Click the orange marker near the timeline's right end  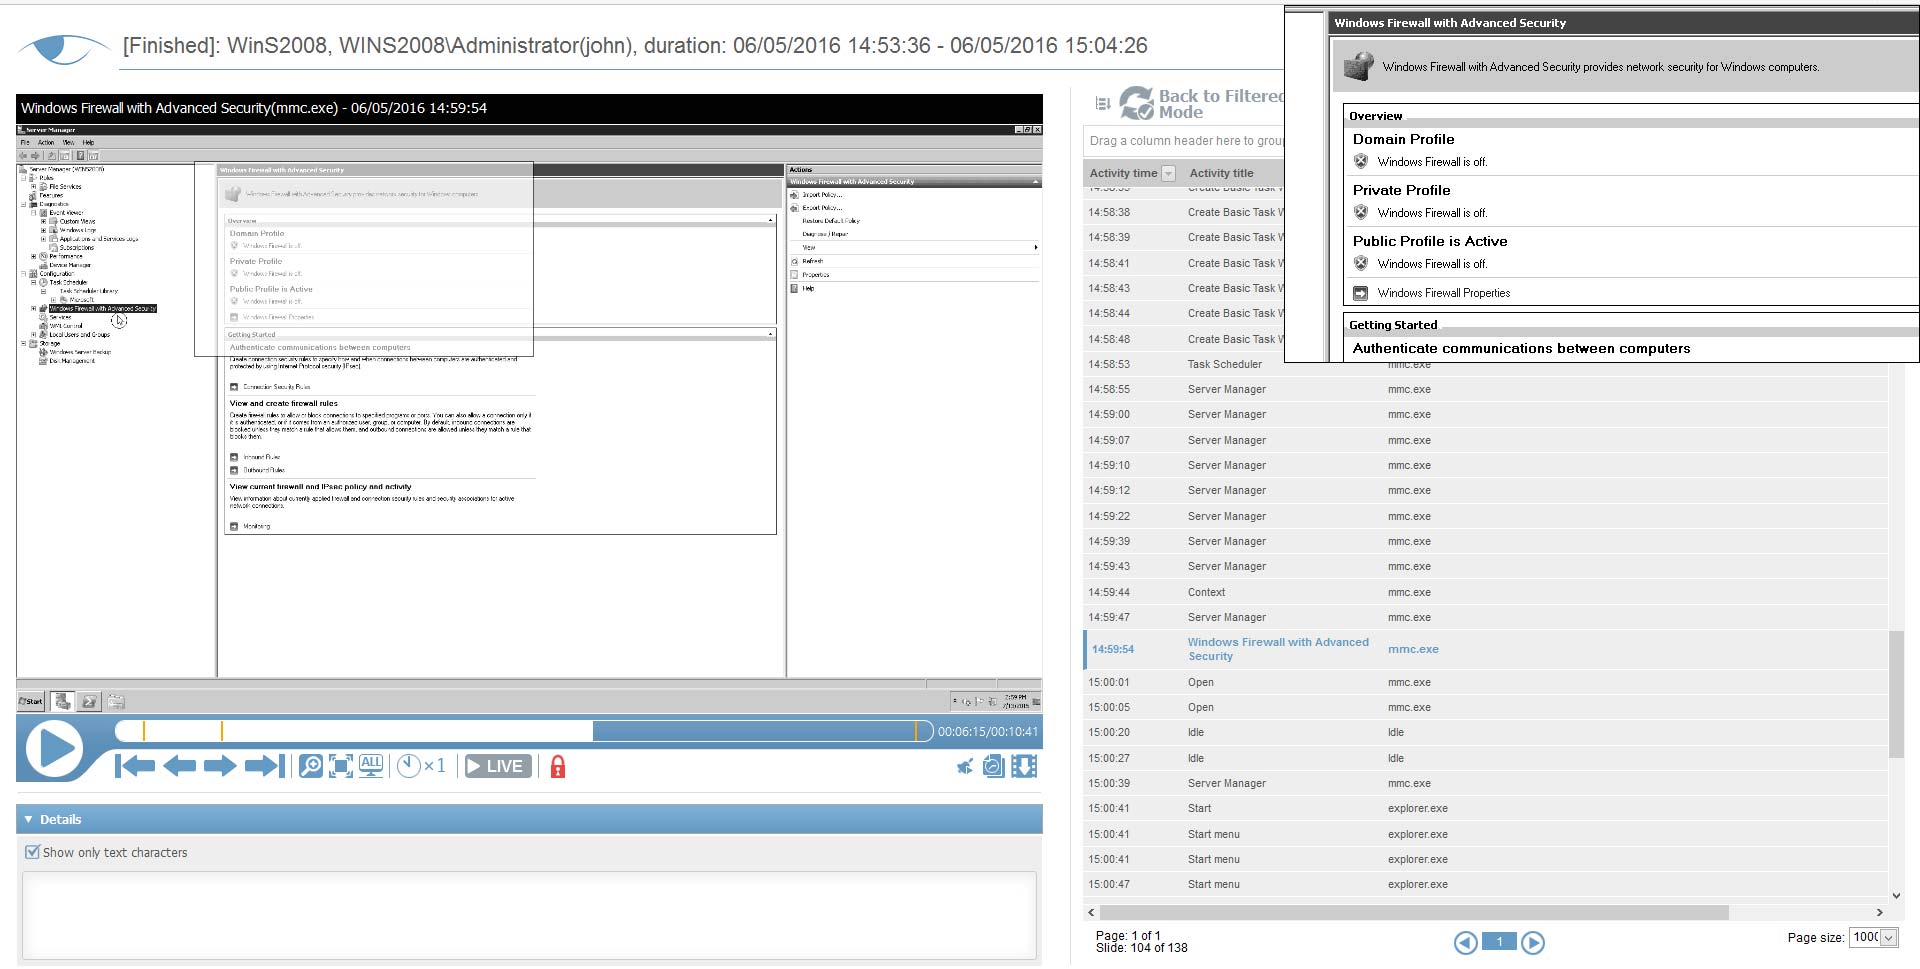(916, 731)
